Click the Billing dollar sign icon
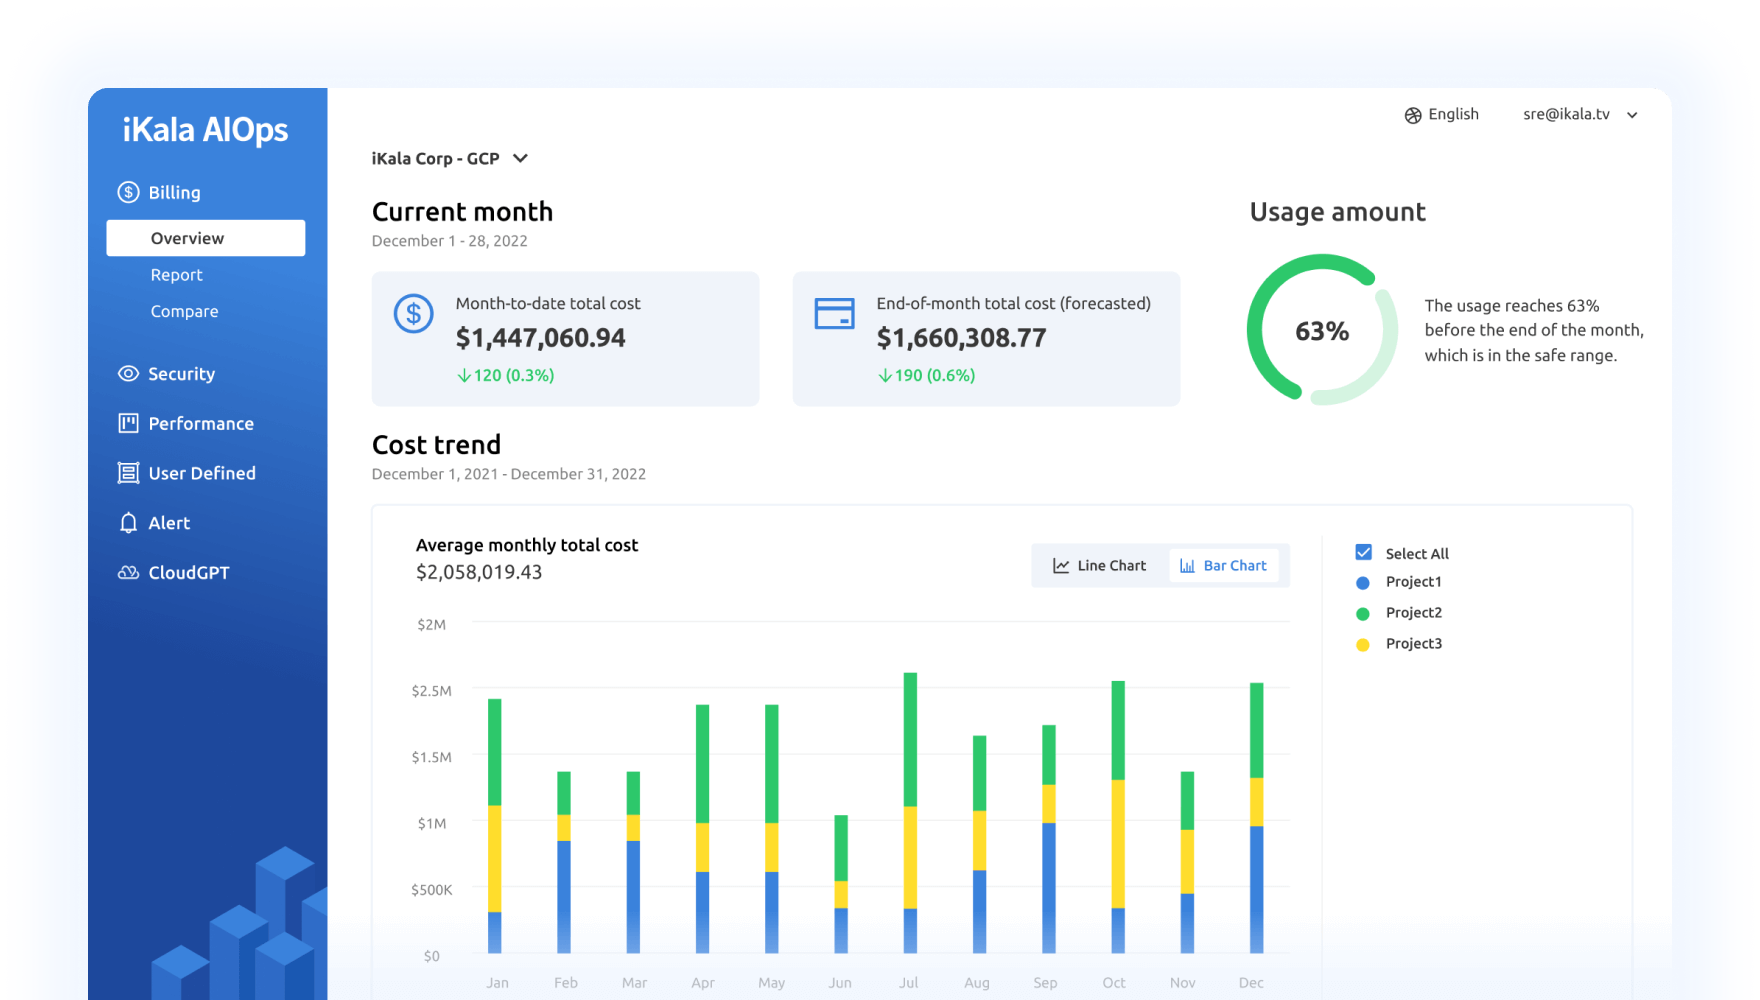The width and height of the screenshot is (1760, 1000). coord(128,192)
